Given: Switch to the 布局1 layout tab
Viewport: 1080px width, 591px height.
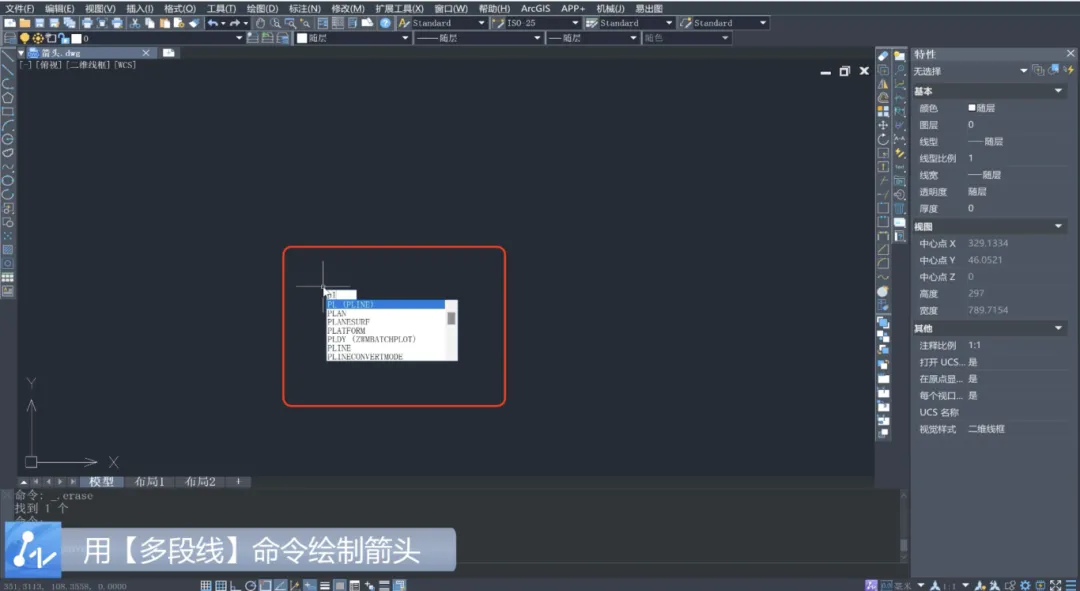Looking at the screenshot, I should [150, 482].
